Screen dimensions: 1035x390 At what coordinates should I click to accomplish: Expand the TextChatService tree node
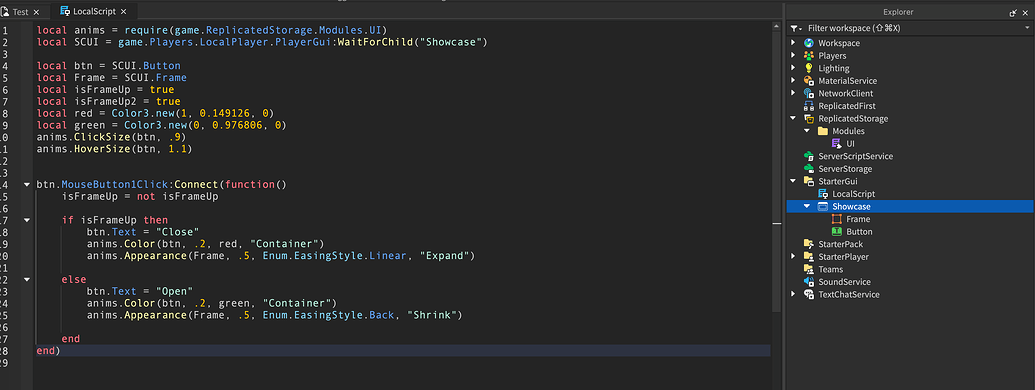(x=793, y=294)
